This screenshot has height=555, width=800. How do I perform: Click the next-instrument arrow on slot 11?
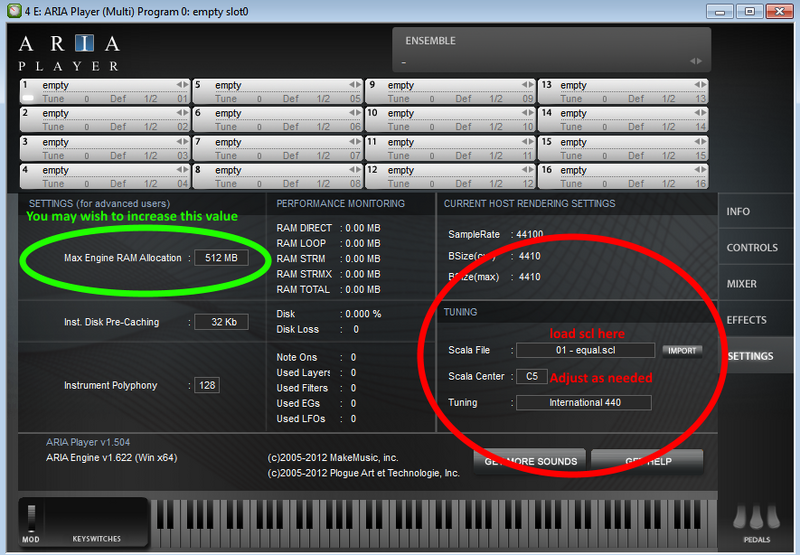coord(531,141)
